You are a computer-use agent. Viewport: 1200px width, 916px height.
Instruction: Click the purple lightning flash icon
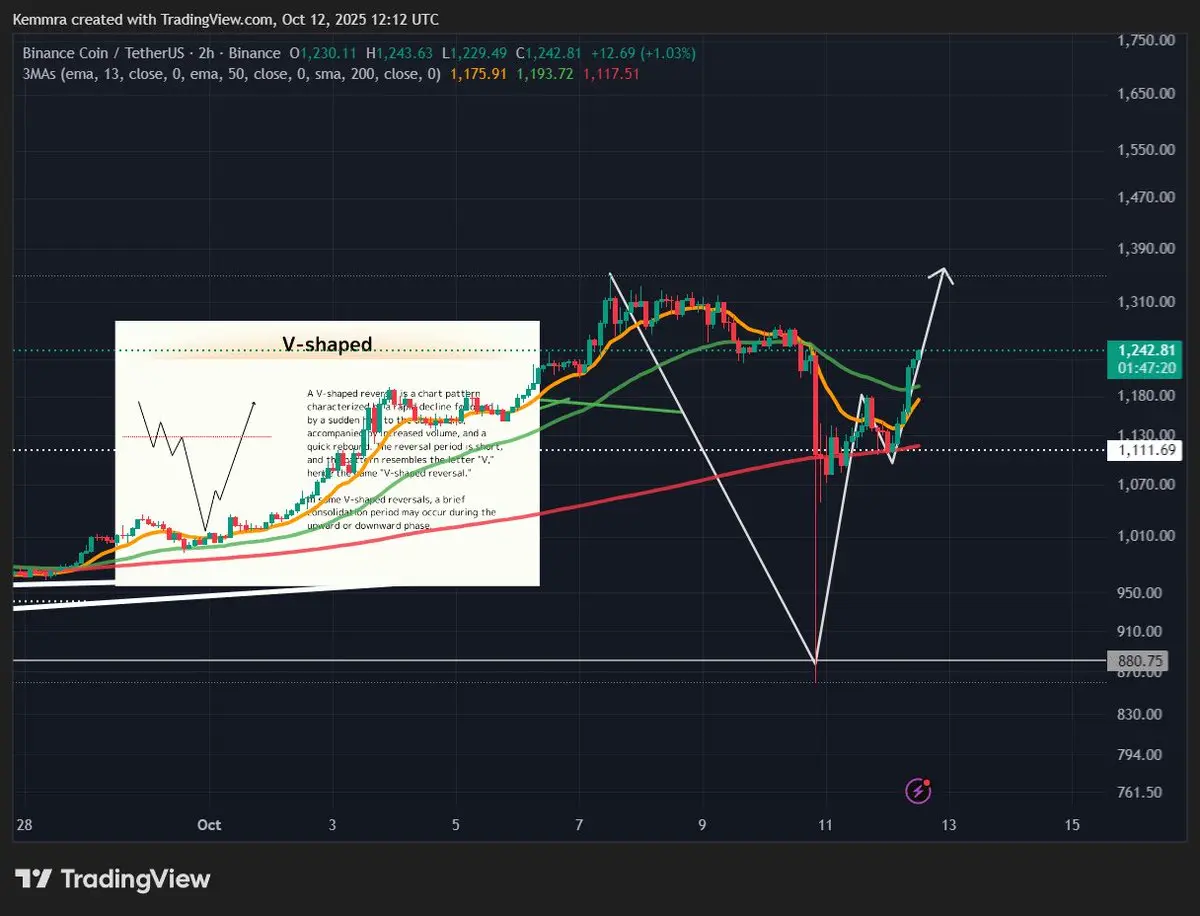pyautogui.click(x=918, y=791)
